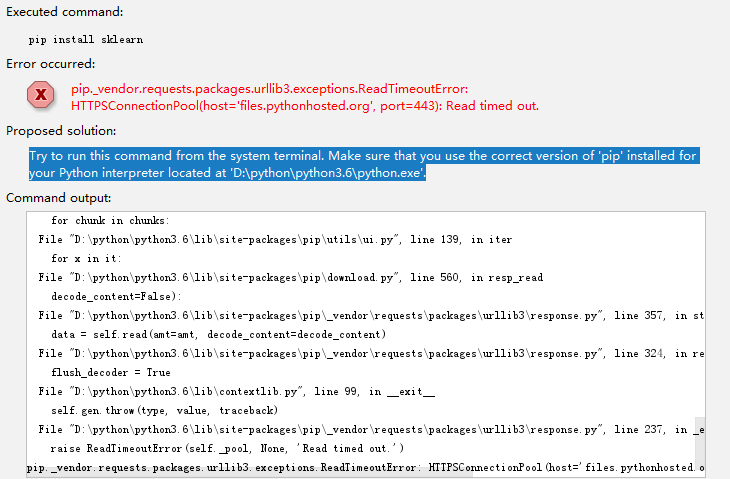The image size is (730, 479).
Task: Click 'for chunk in chunks:' output line
Action: point(111,221)
